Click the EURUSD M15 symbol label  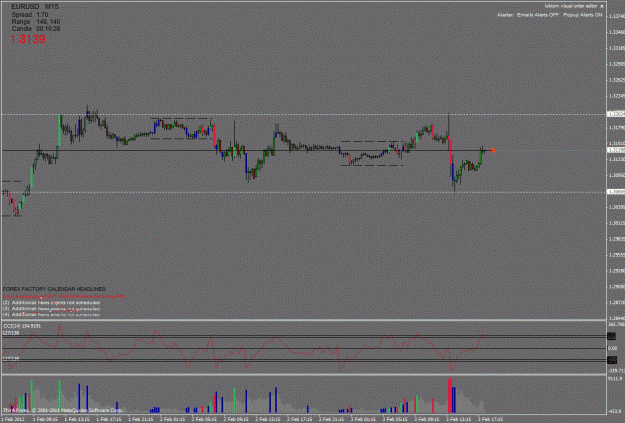pos(35,7)
